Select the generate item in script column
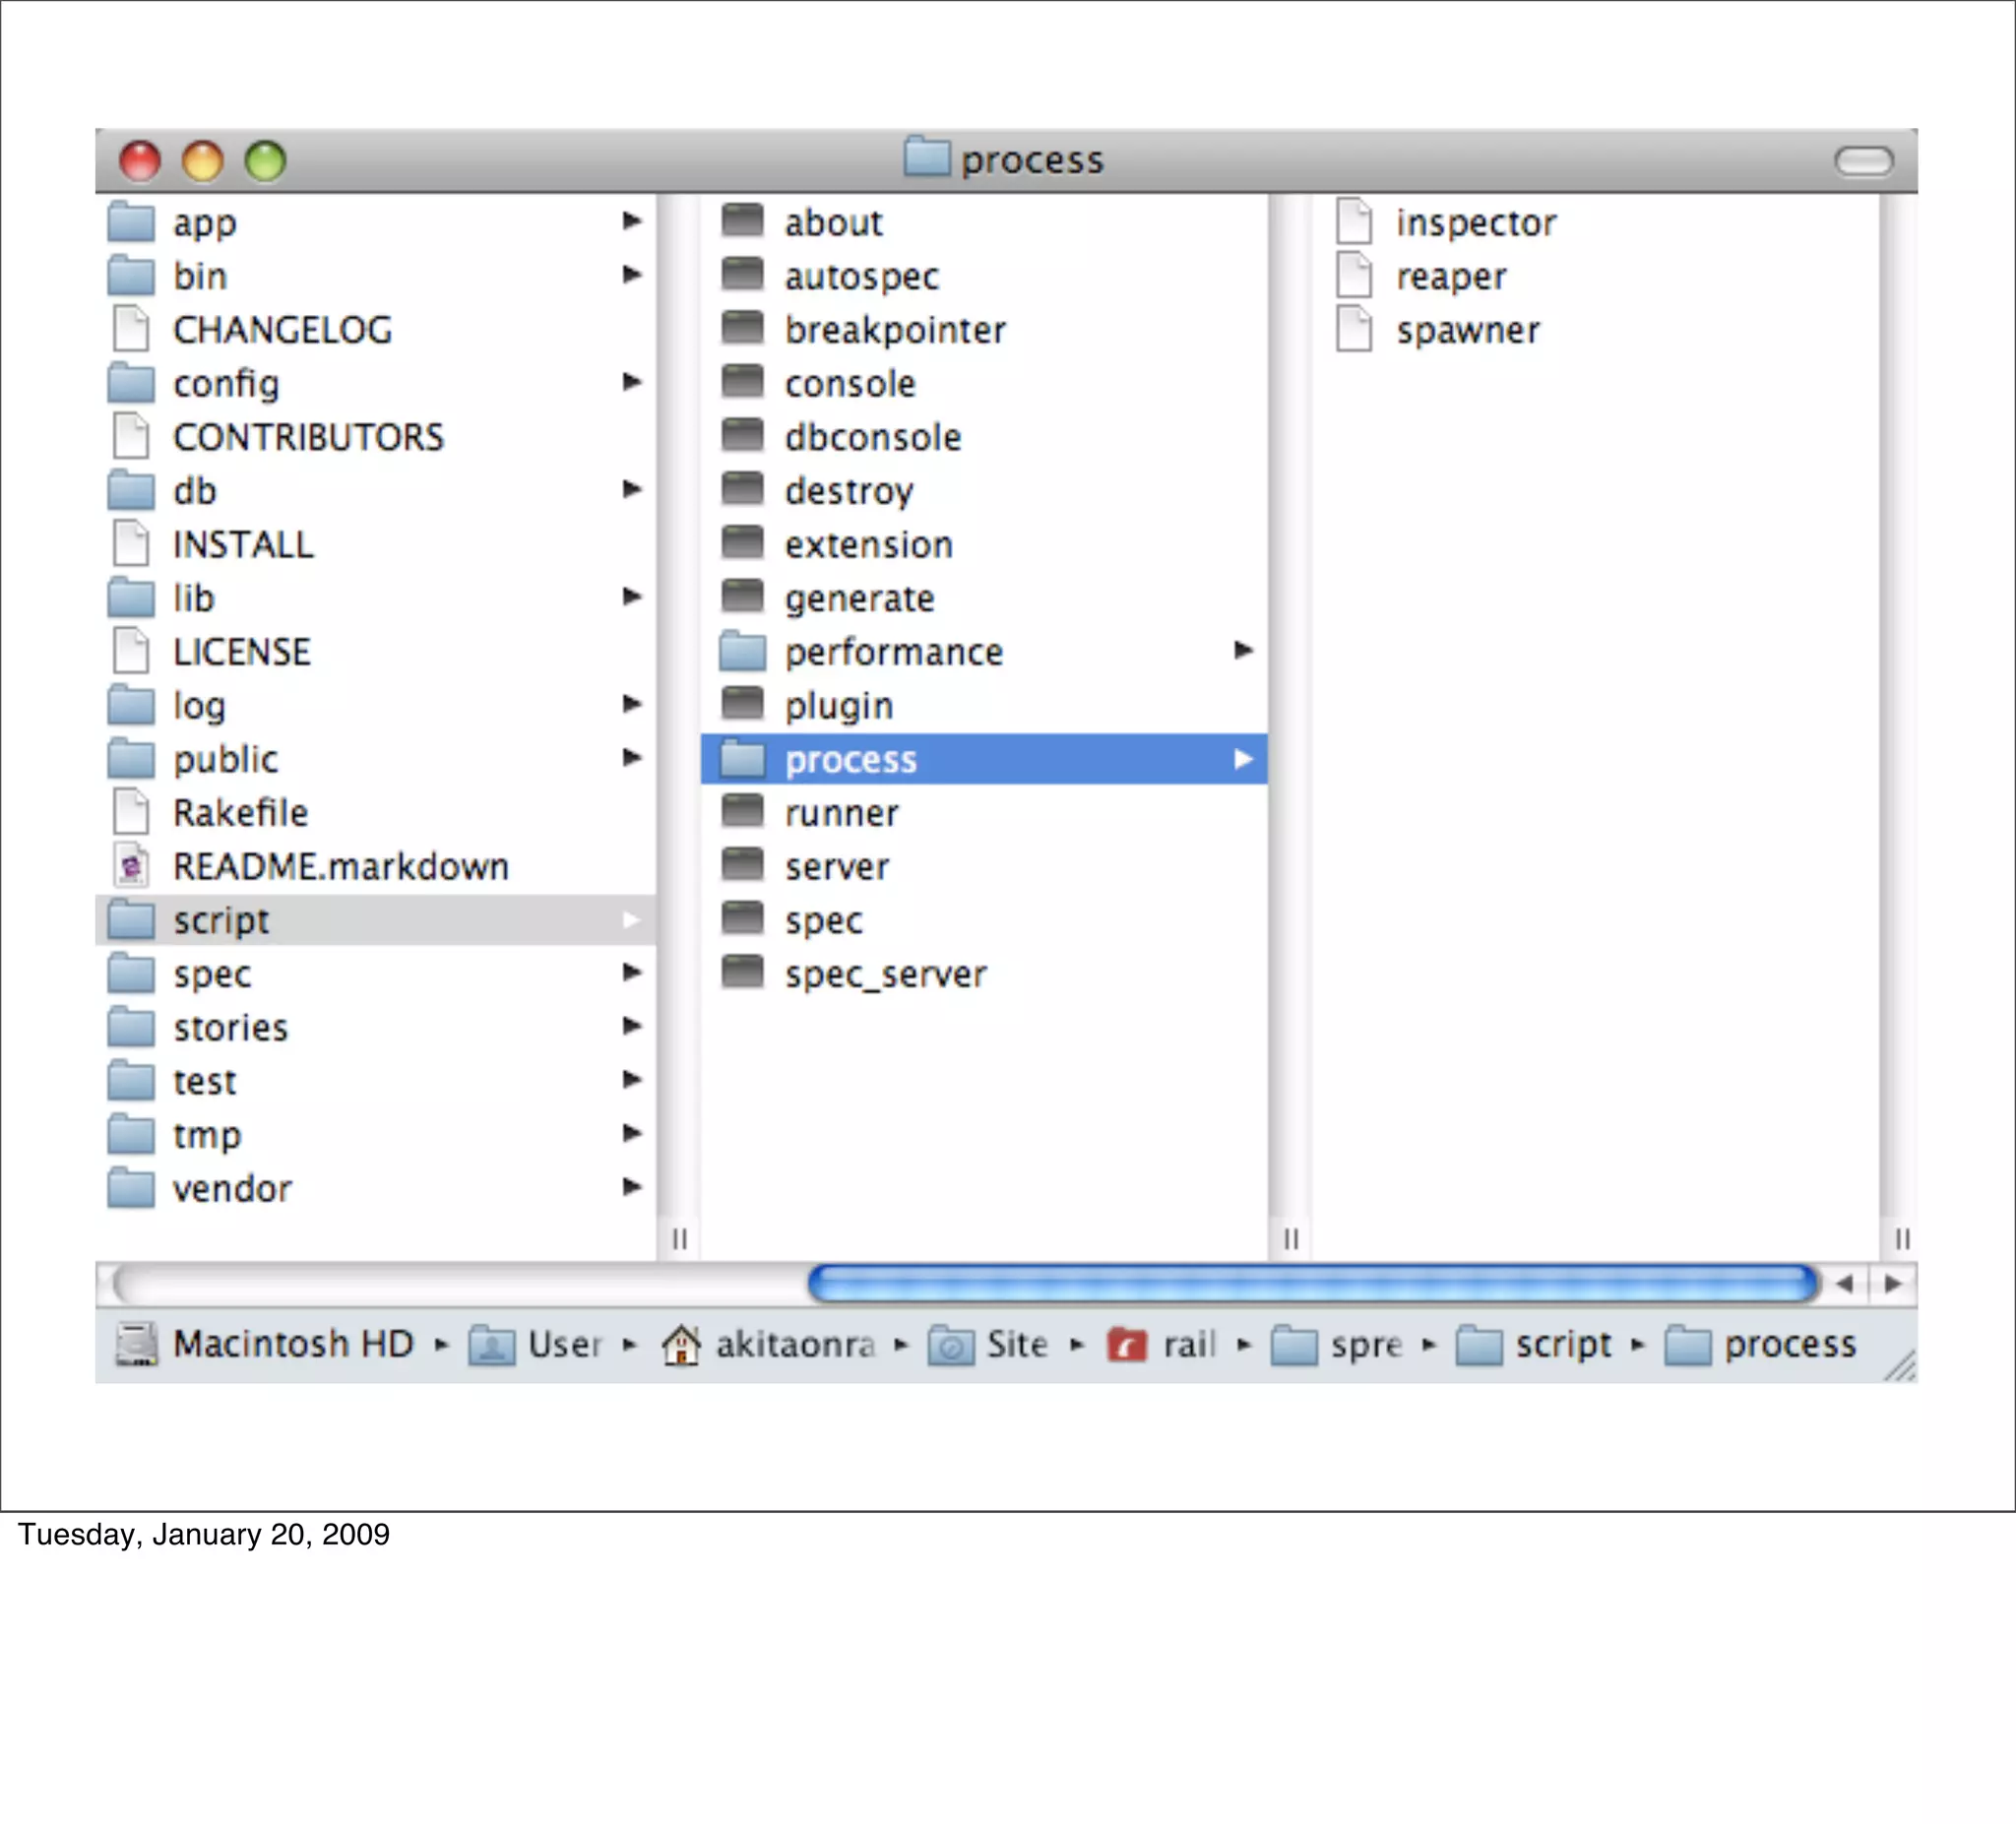2016x1824 pixels. point(859,598)
